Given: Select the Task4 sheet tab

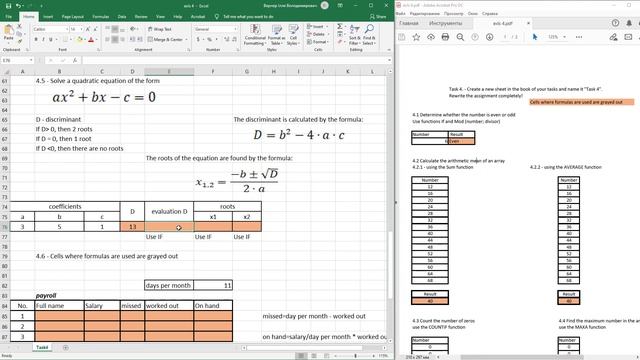Looking at the screenshot, I should pyautogui.click(x=42, y=347).
